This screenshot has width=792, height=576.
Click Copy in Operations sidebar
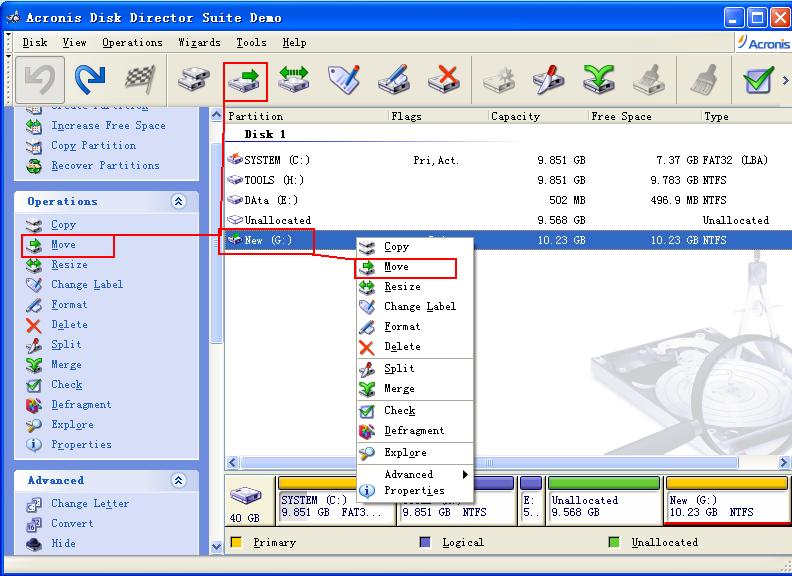pyautogui.click(x=63, y=224)
